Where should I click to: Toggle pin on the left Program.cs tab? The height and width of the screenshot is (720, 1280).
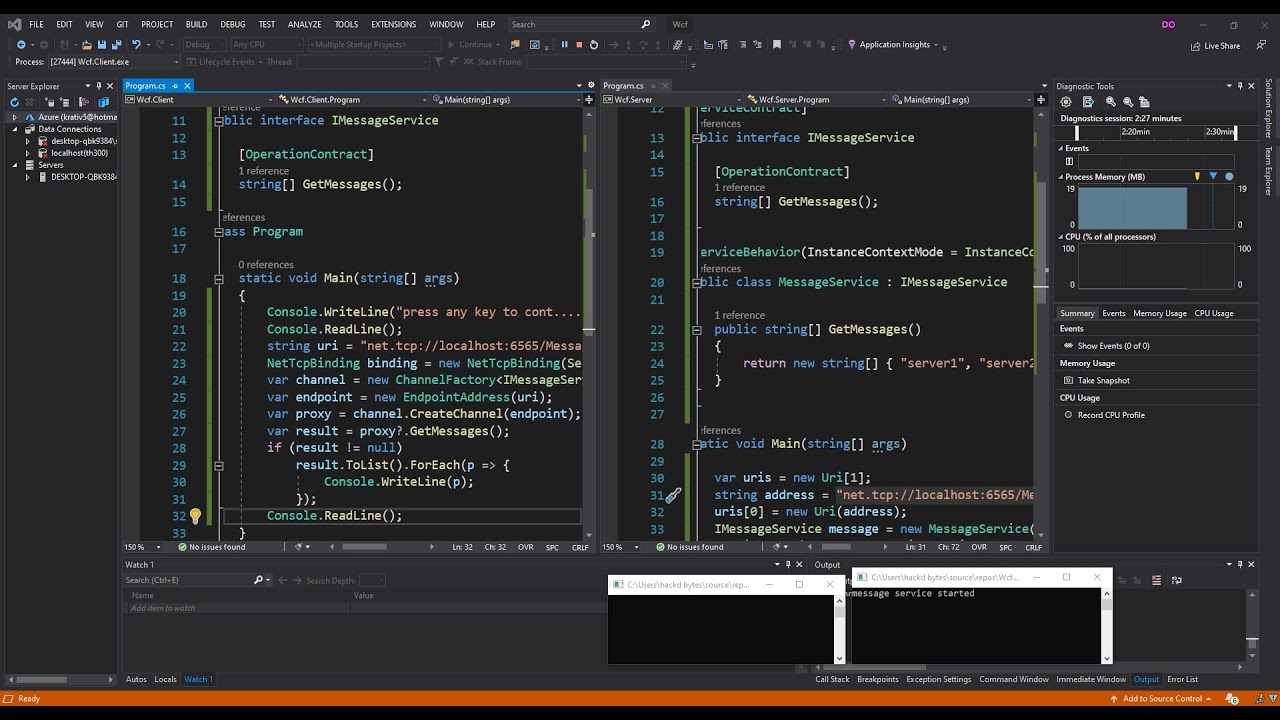[175, 86]
